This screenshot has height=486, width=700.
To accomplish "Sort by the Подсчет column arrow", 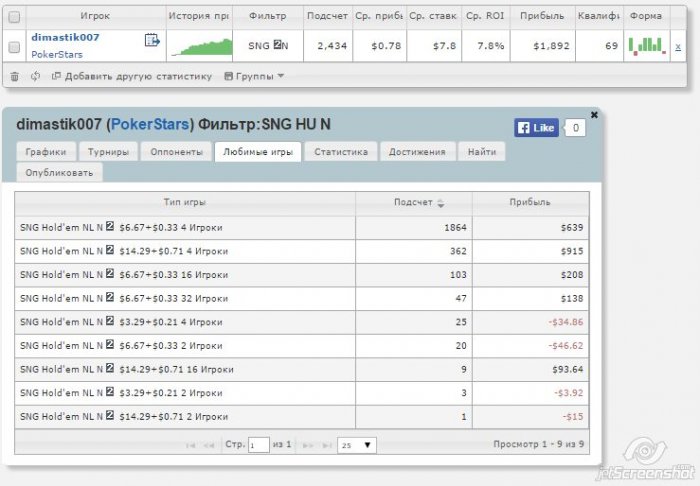I will (x=441, y=203).
